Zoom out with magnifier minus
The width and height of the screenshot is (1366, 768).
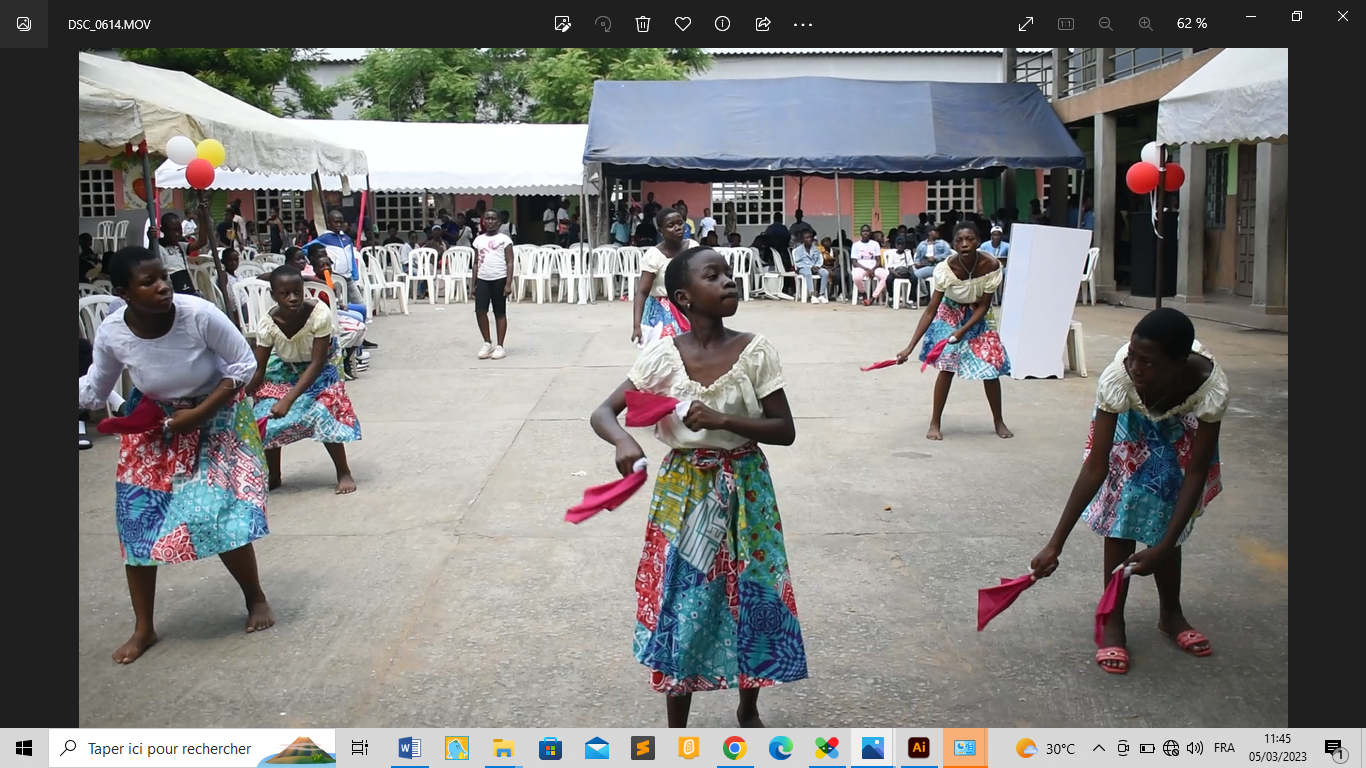(x=1106, y=24)
